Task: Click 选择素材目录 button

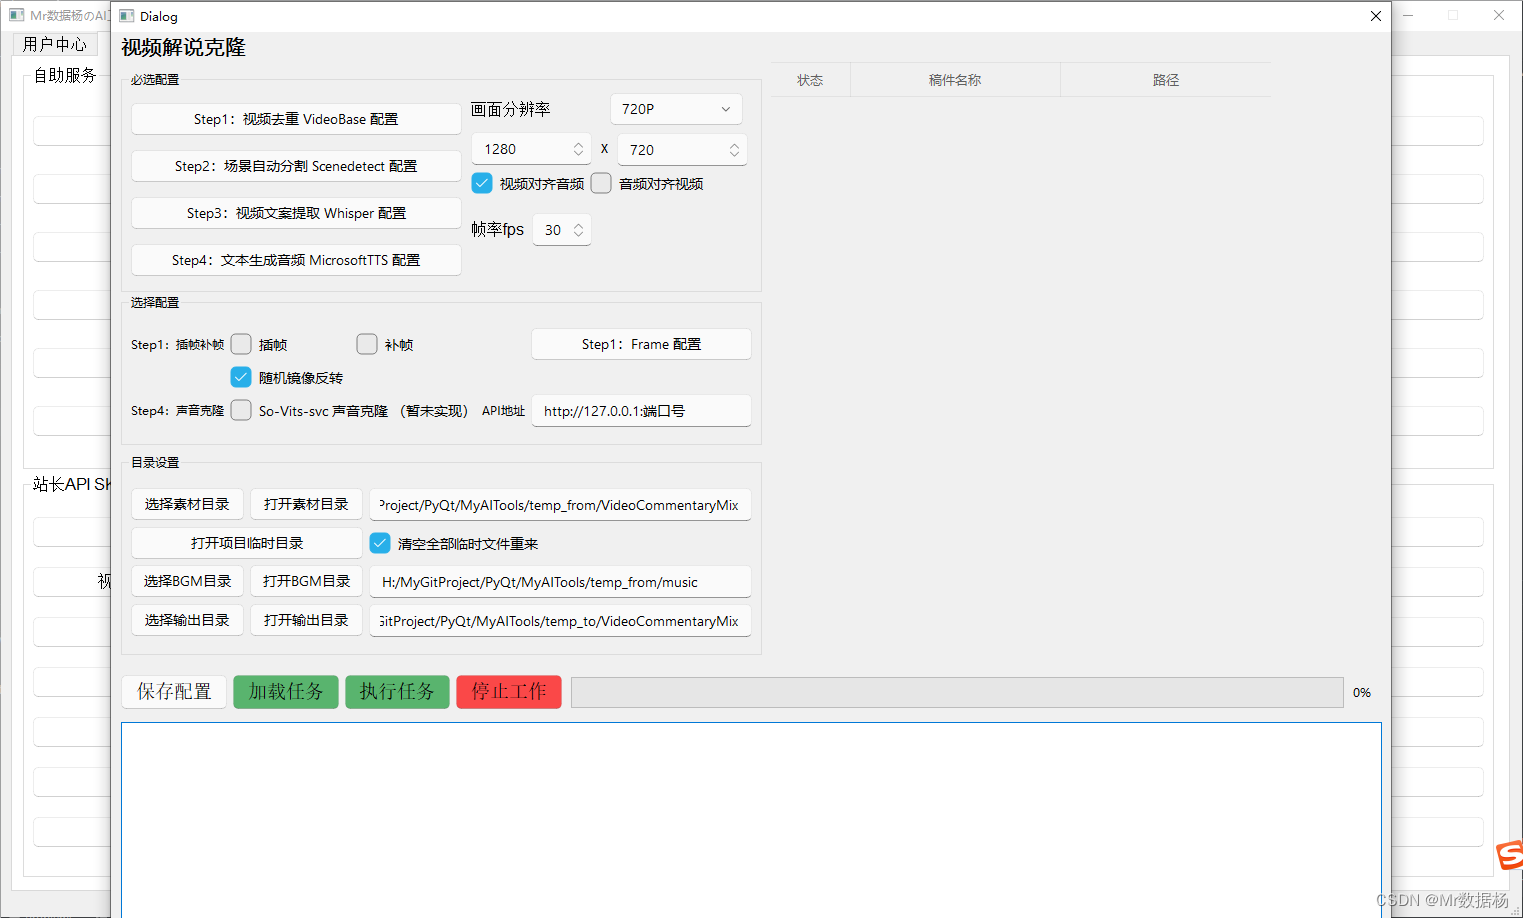Action: click(x=187, y=504)
